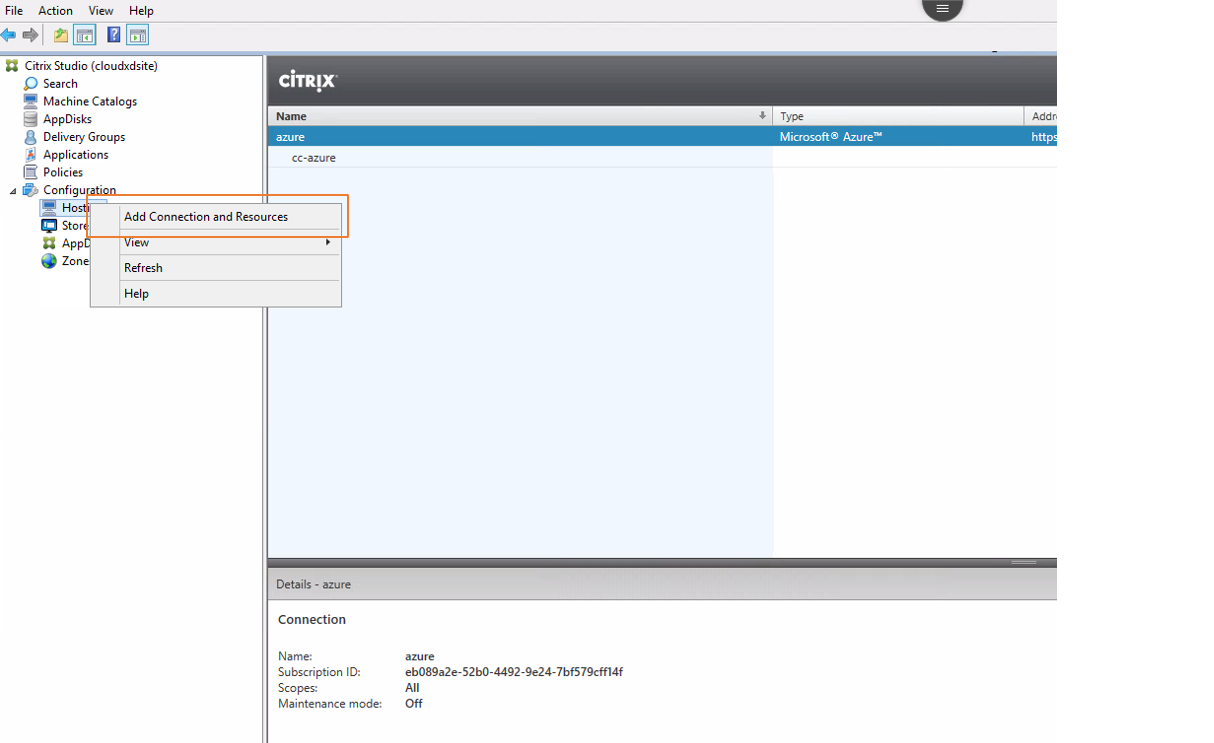This screenshot has height=743, width=1214.
Task: Click the Hosting computer icon
Action: pyautogui.click(x=49, y=208)
